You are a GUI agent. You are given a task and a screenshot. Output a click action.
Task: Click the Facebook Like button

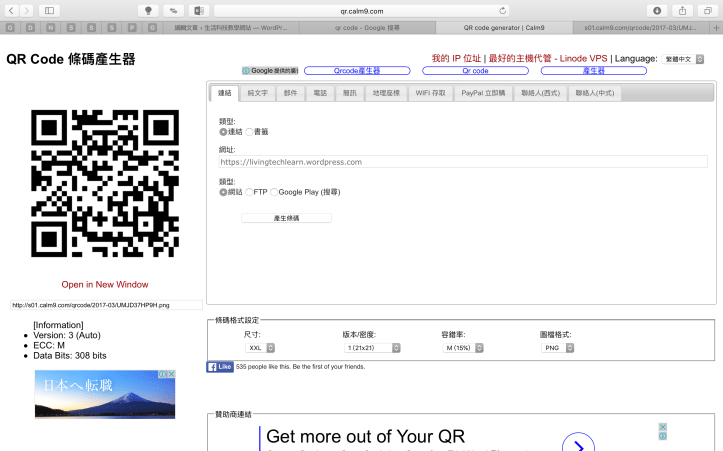click(x=220, y=367)
